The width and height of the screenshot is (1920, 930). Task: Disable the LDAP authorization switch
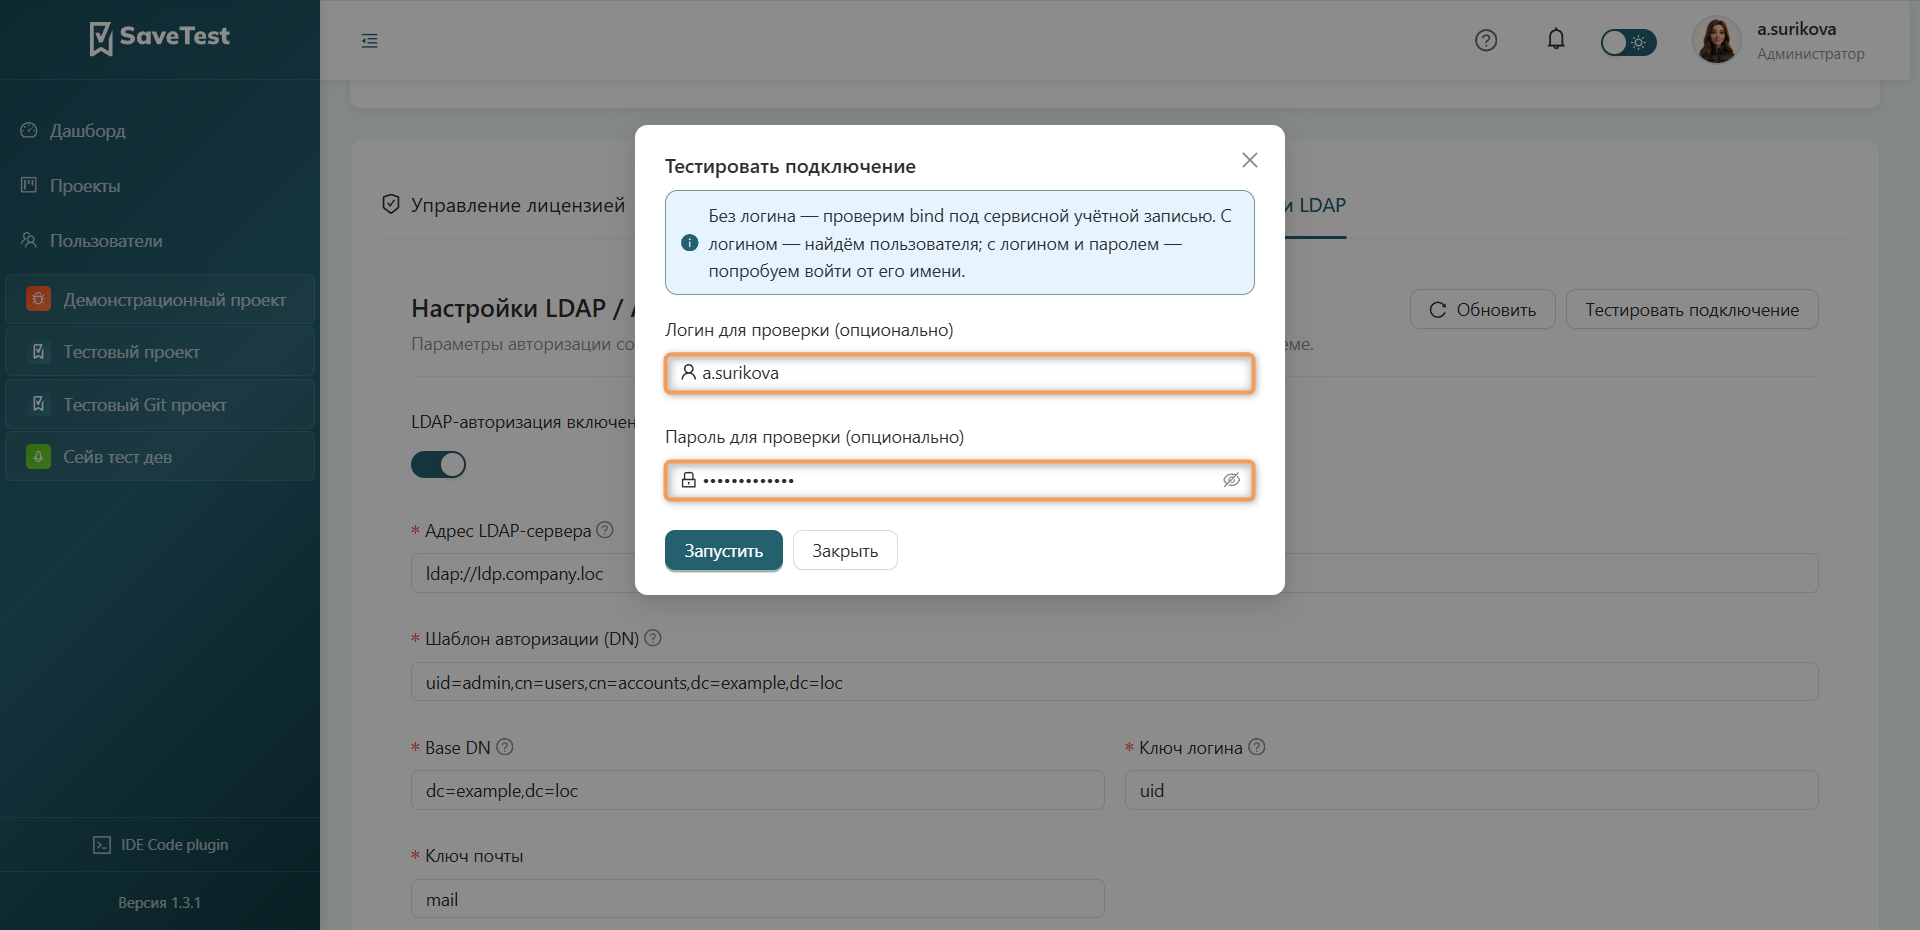(x=438, y=464)
